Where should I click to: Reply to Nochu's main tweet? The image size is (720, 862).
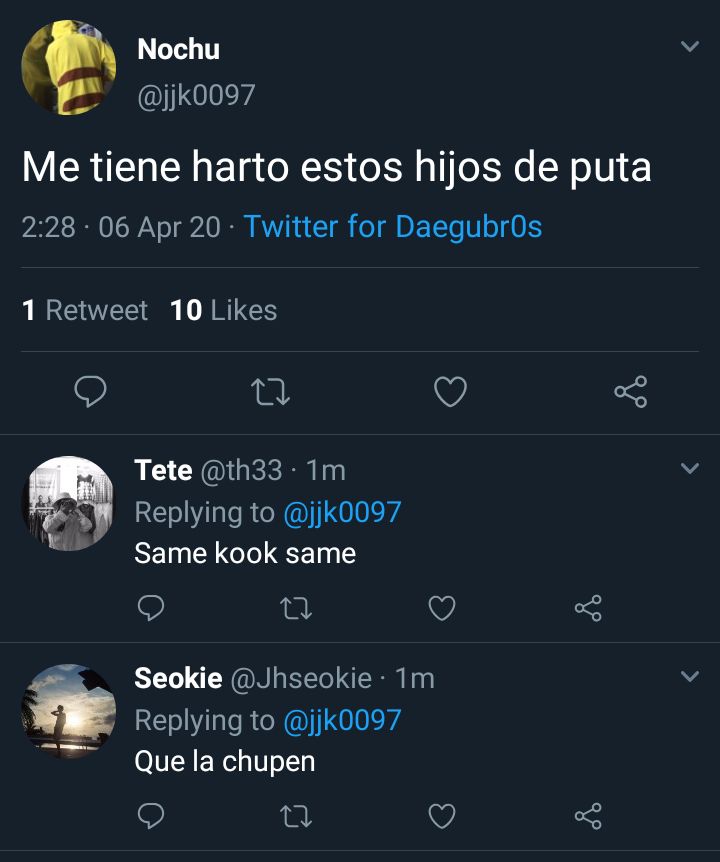[x=90, y=391]
